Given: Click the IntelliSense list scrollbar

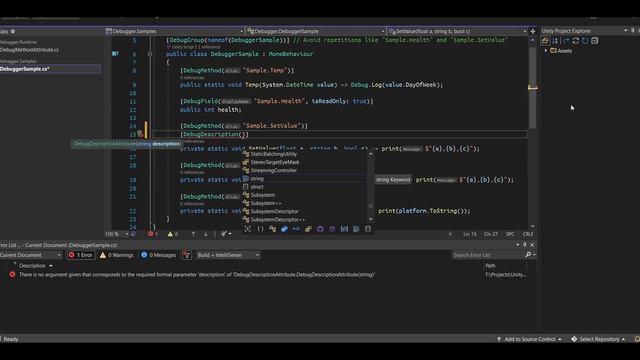Looking at the screenshot, I should point(371,187).
